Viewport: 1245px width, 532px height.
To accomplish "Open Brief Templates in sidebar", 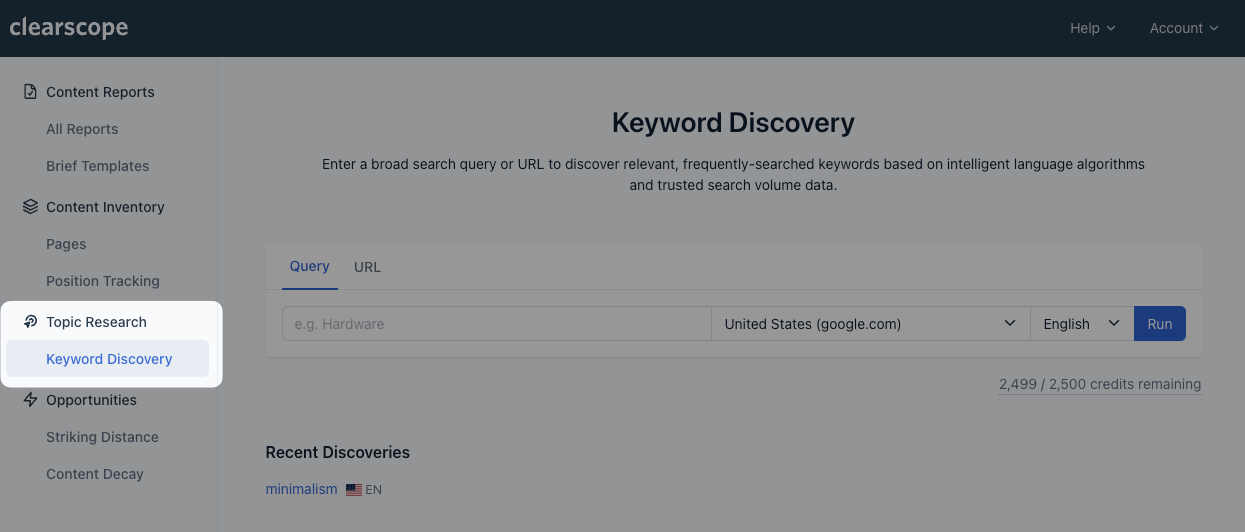I will 98,166.
